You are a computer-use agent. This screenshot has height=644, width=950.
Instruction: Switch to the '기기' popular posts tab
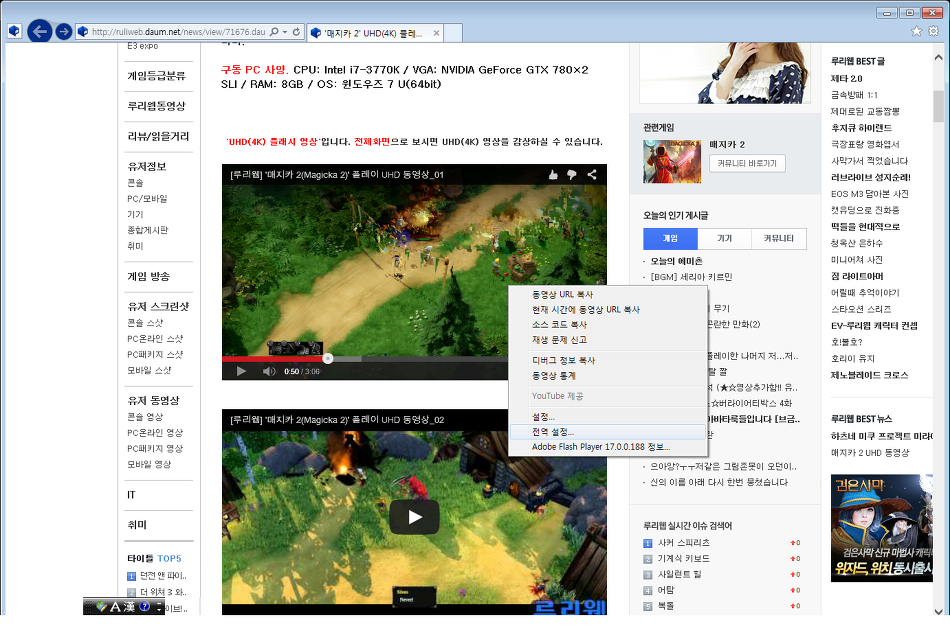click(x=725, y=239)
